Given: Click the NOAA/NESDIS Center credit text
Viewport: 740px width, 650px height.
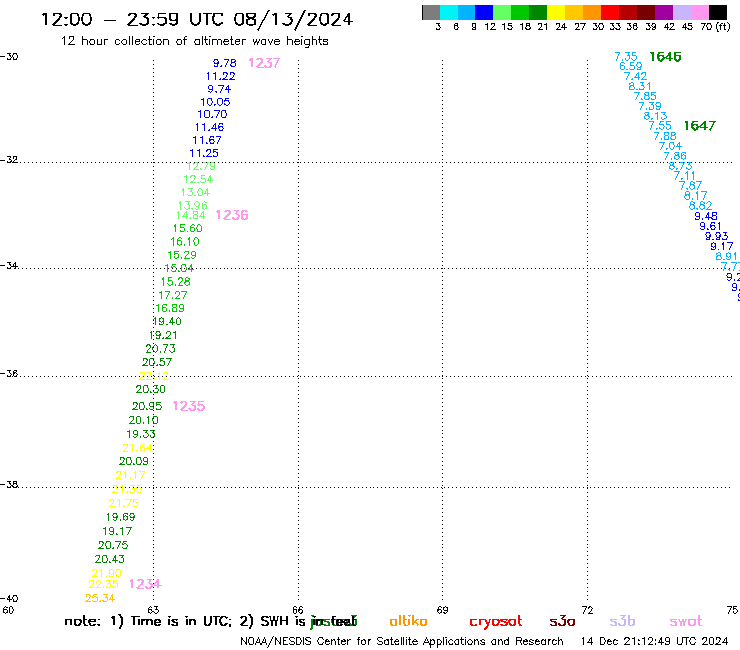Looking at the screenshot, I should tap(402, 642).
